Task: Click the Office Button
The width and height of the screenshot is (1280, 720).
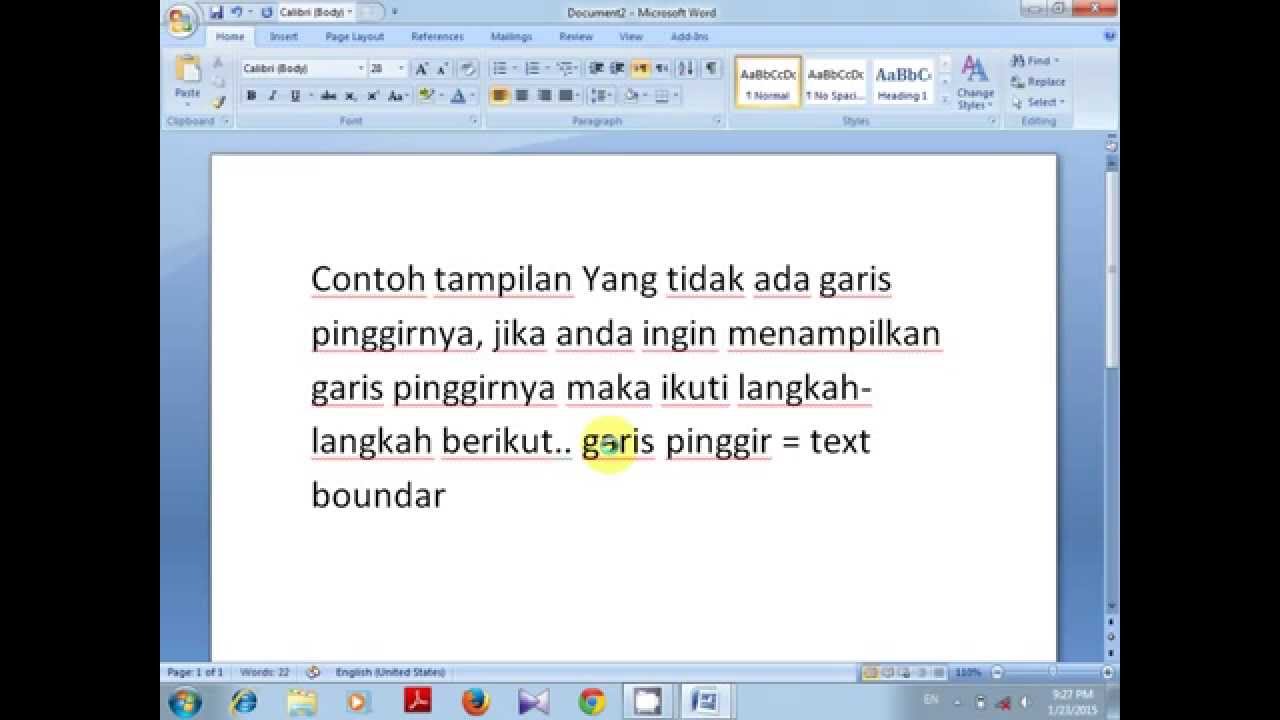Action: click(x=181, y=21)
